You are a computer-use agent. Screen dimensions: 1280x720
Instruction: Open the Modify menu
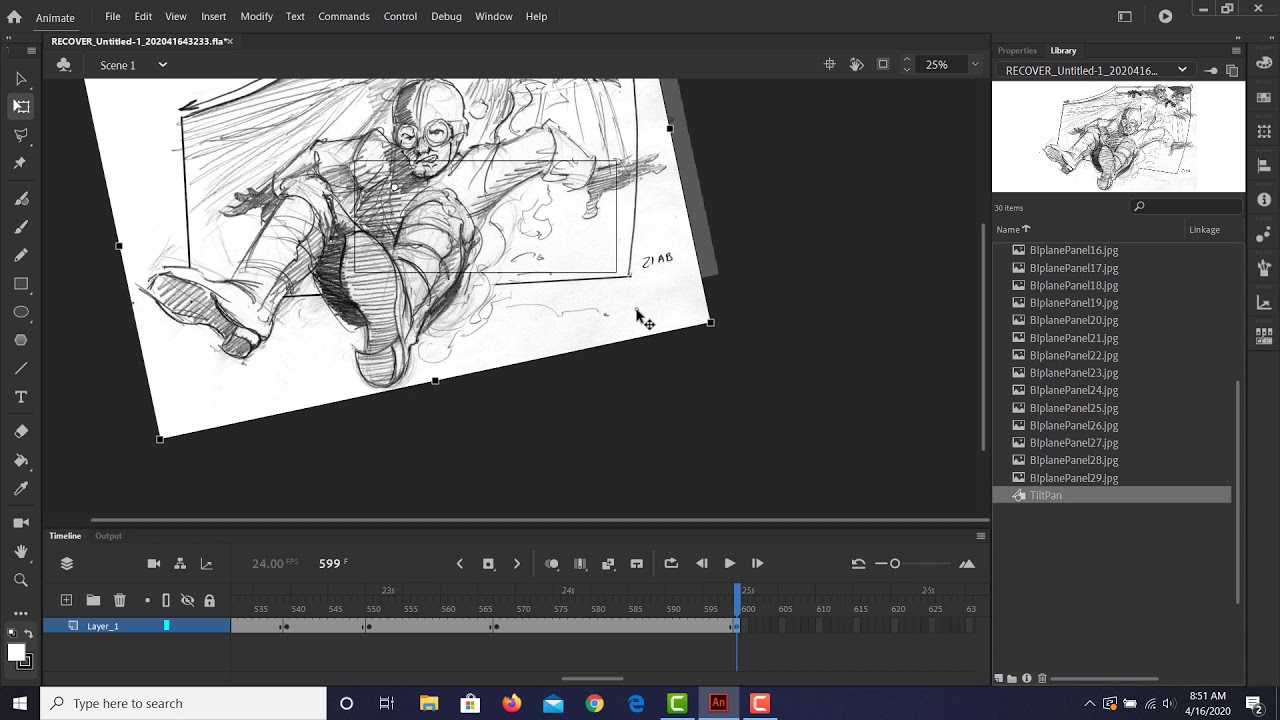256,16
